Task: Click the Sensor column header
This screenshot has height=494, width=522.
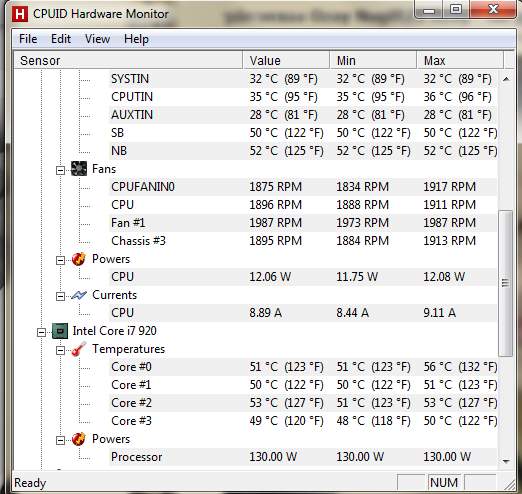Action: 128,60
